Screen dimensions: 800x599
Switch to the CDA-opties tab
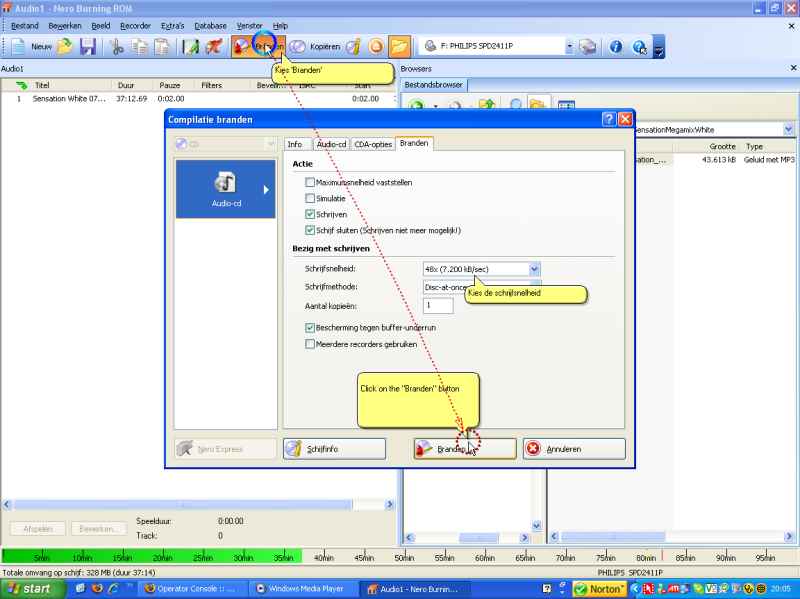(373, 144)
